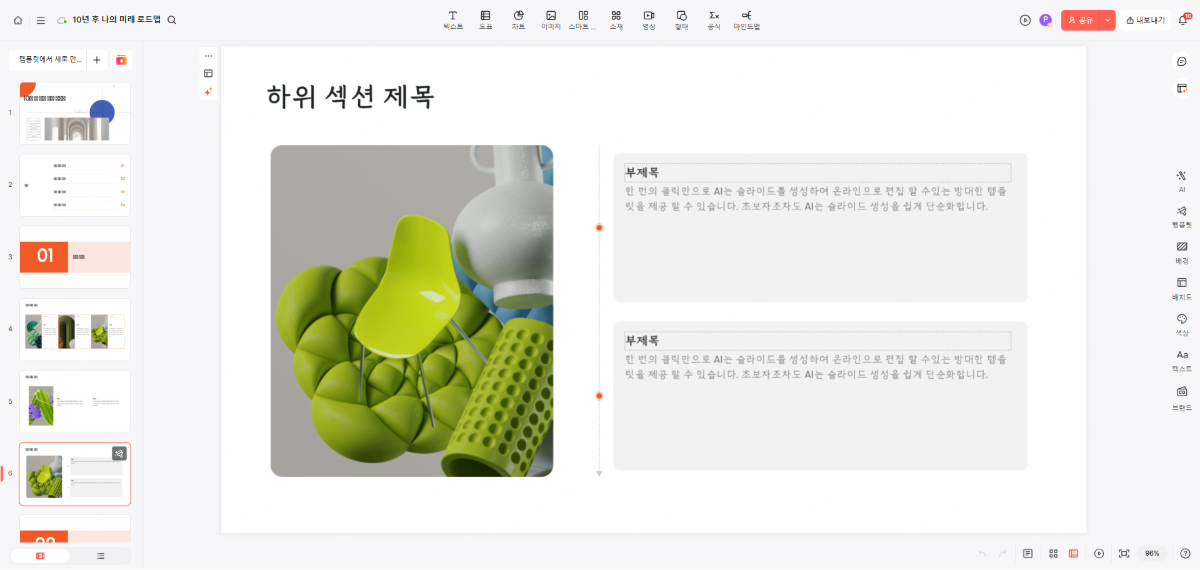Open the 텍스트 text style settings
Viewport: 1200px width, 570px height.
tap(1182, 361)
